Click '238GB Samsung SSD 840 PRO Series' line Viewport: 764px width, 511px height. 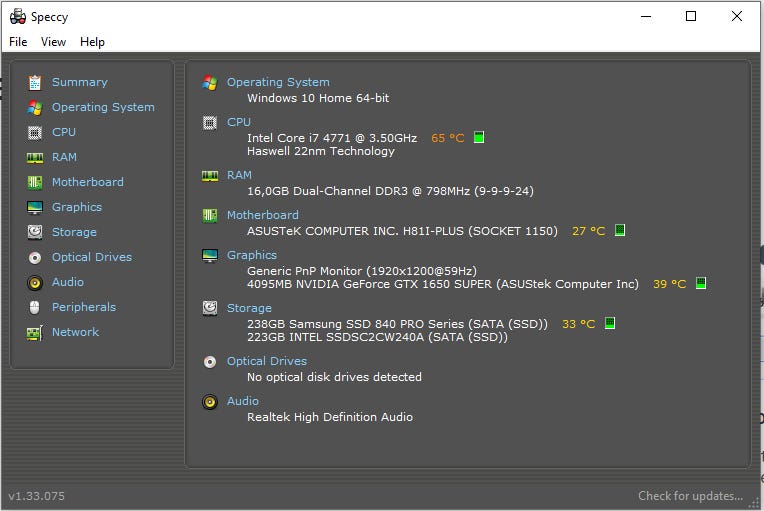click(397, 324)
